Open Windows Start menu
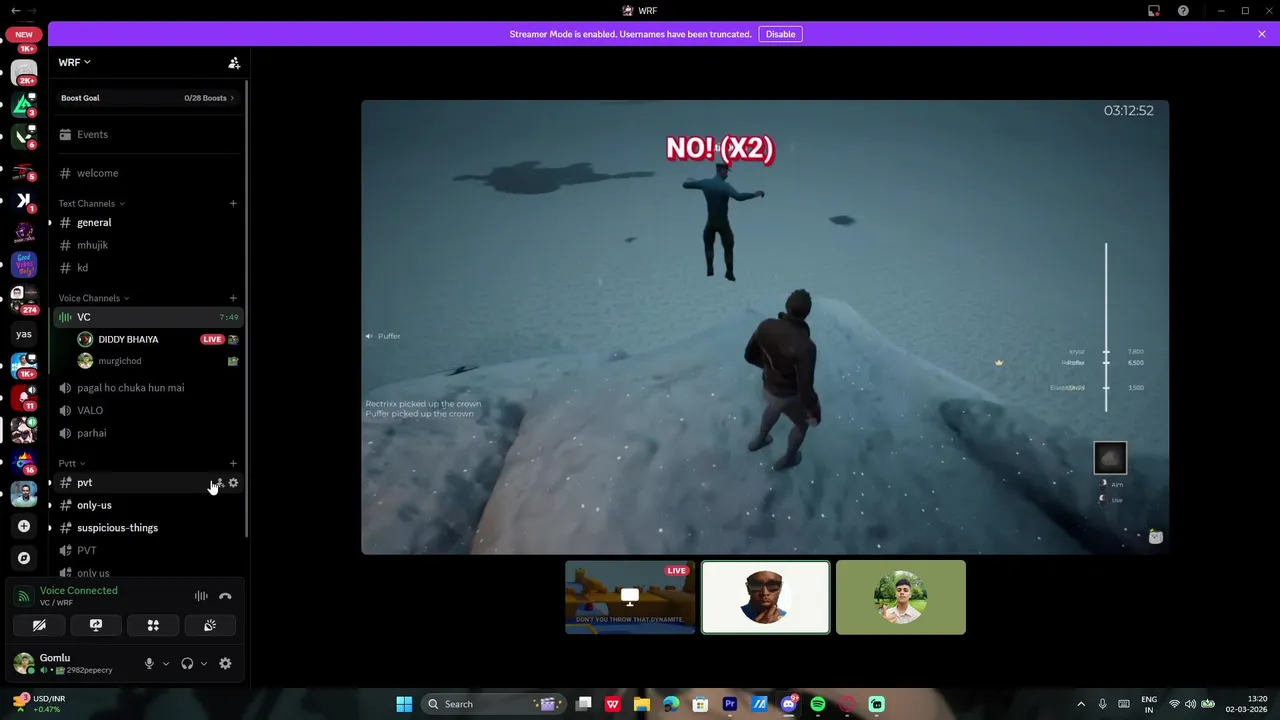 [x=404, y=704]
